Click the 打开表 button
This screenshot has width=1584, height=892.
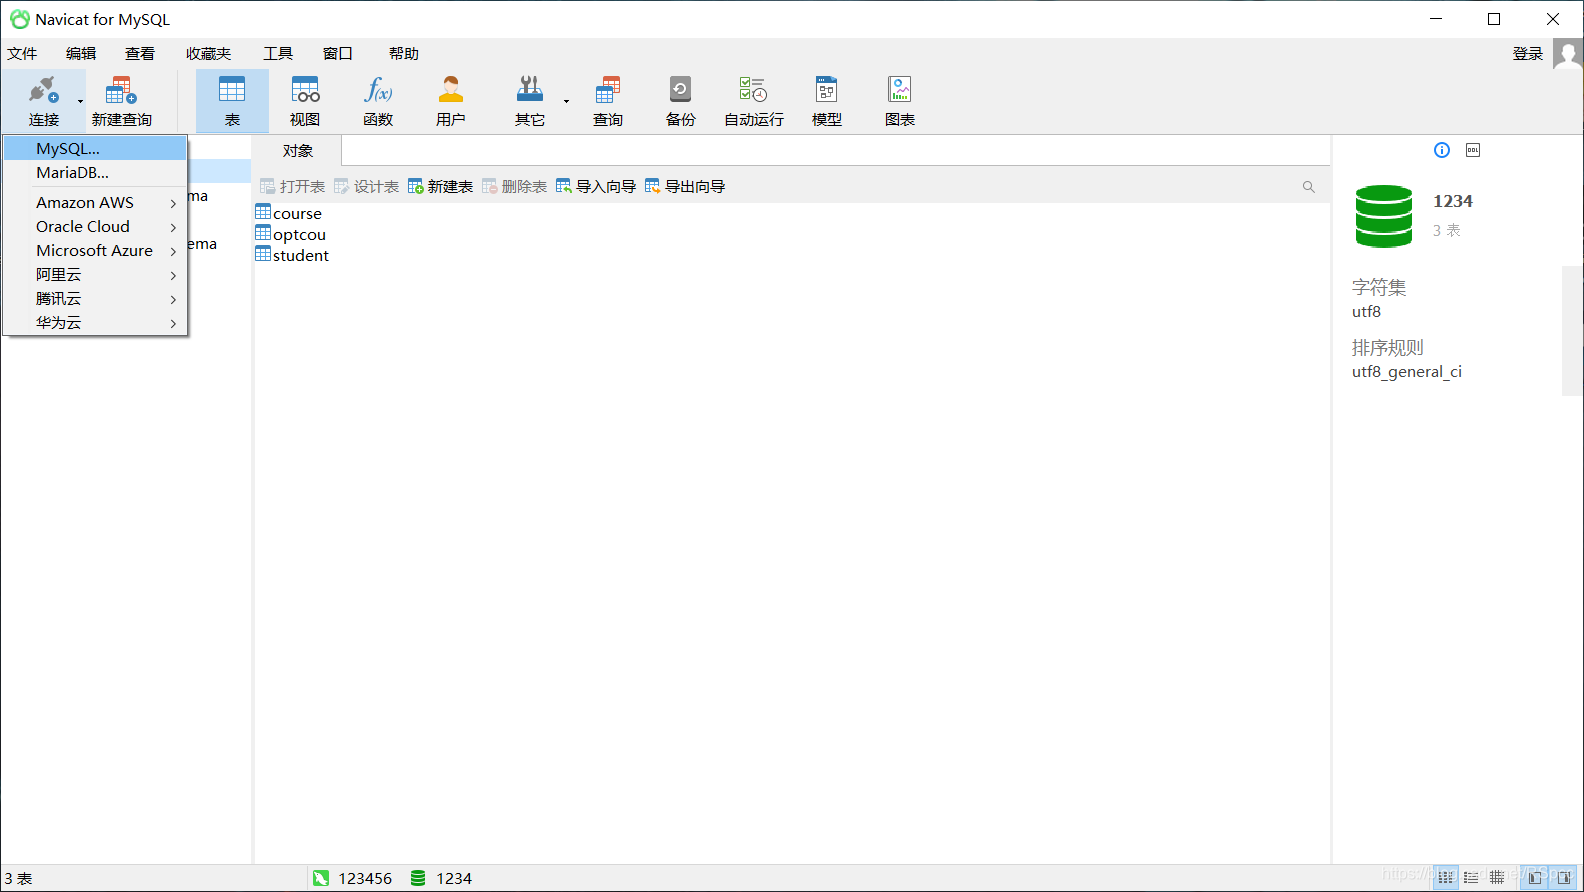(x=292, y=187)
